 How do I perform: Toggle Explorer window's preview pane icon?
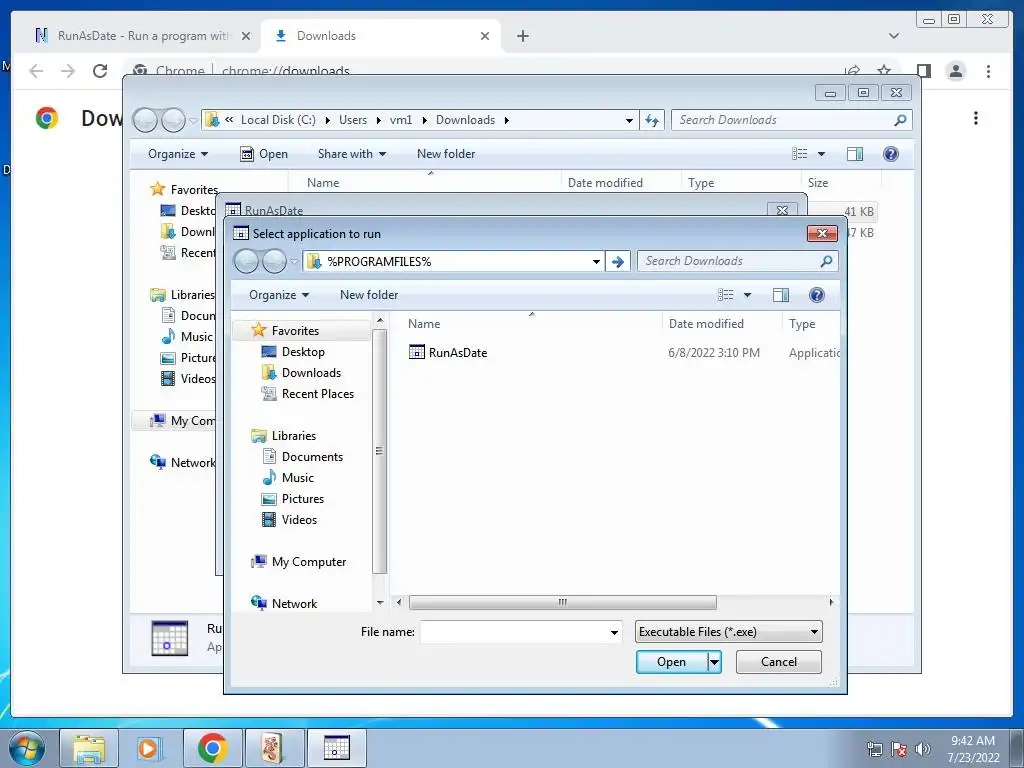pyautogui.click(x=854, y=153)
